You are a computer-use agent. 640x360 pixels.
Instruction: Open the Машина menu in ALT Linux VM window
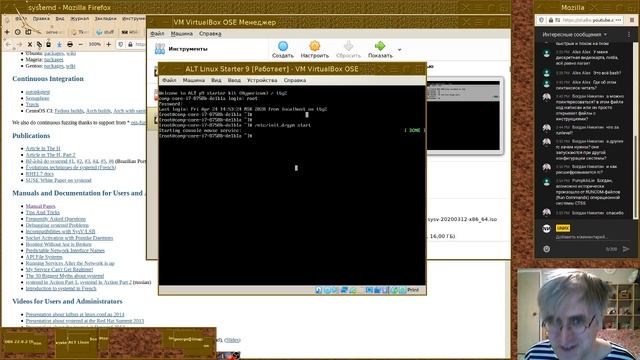[193, 80]
